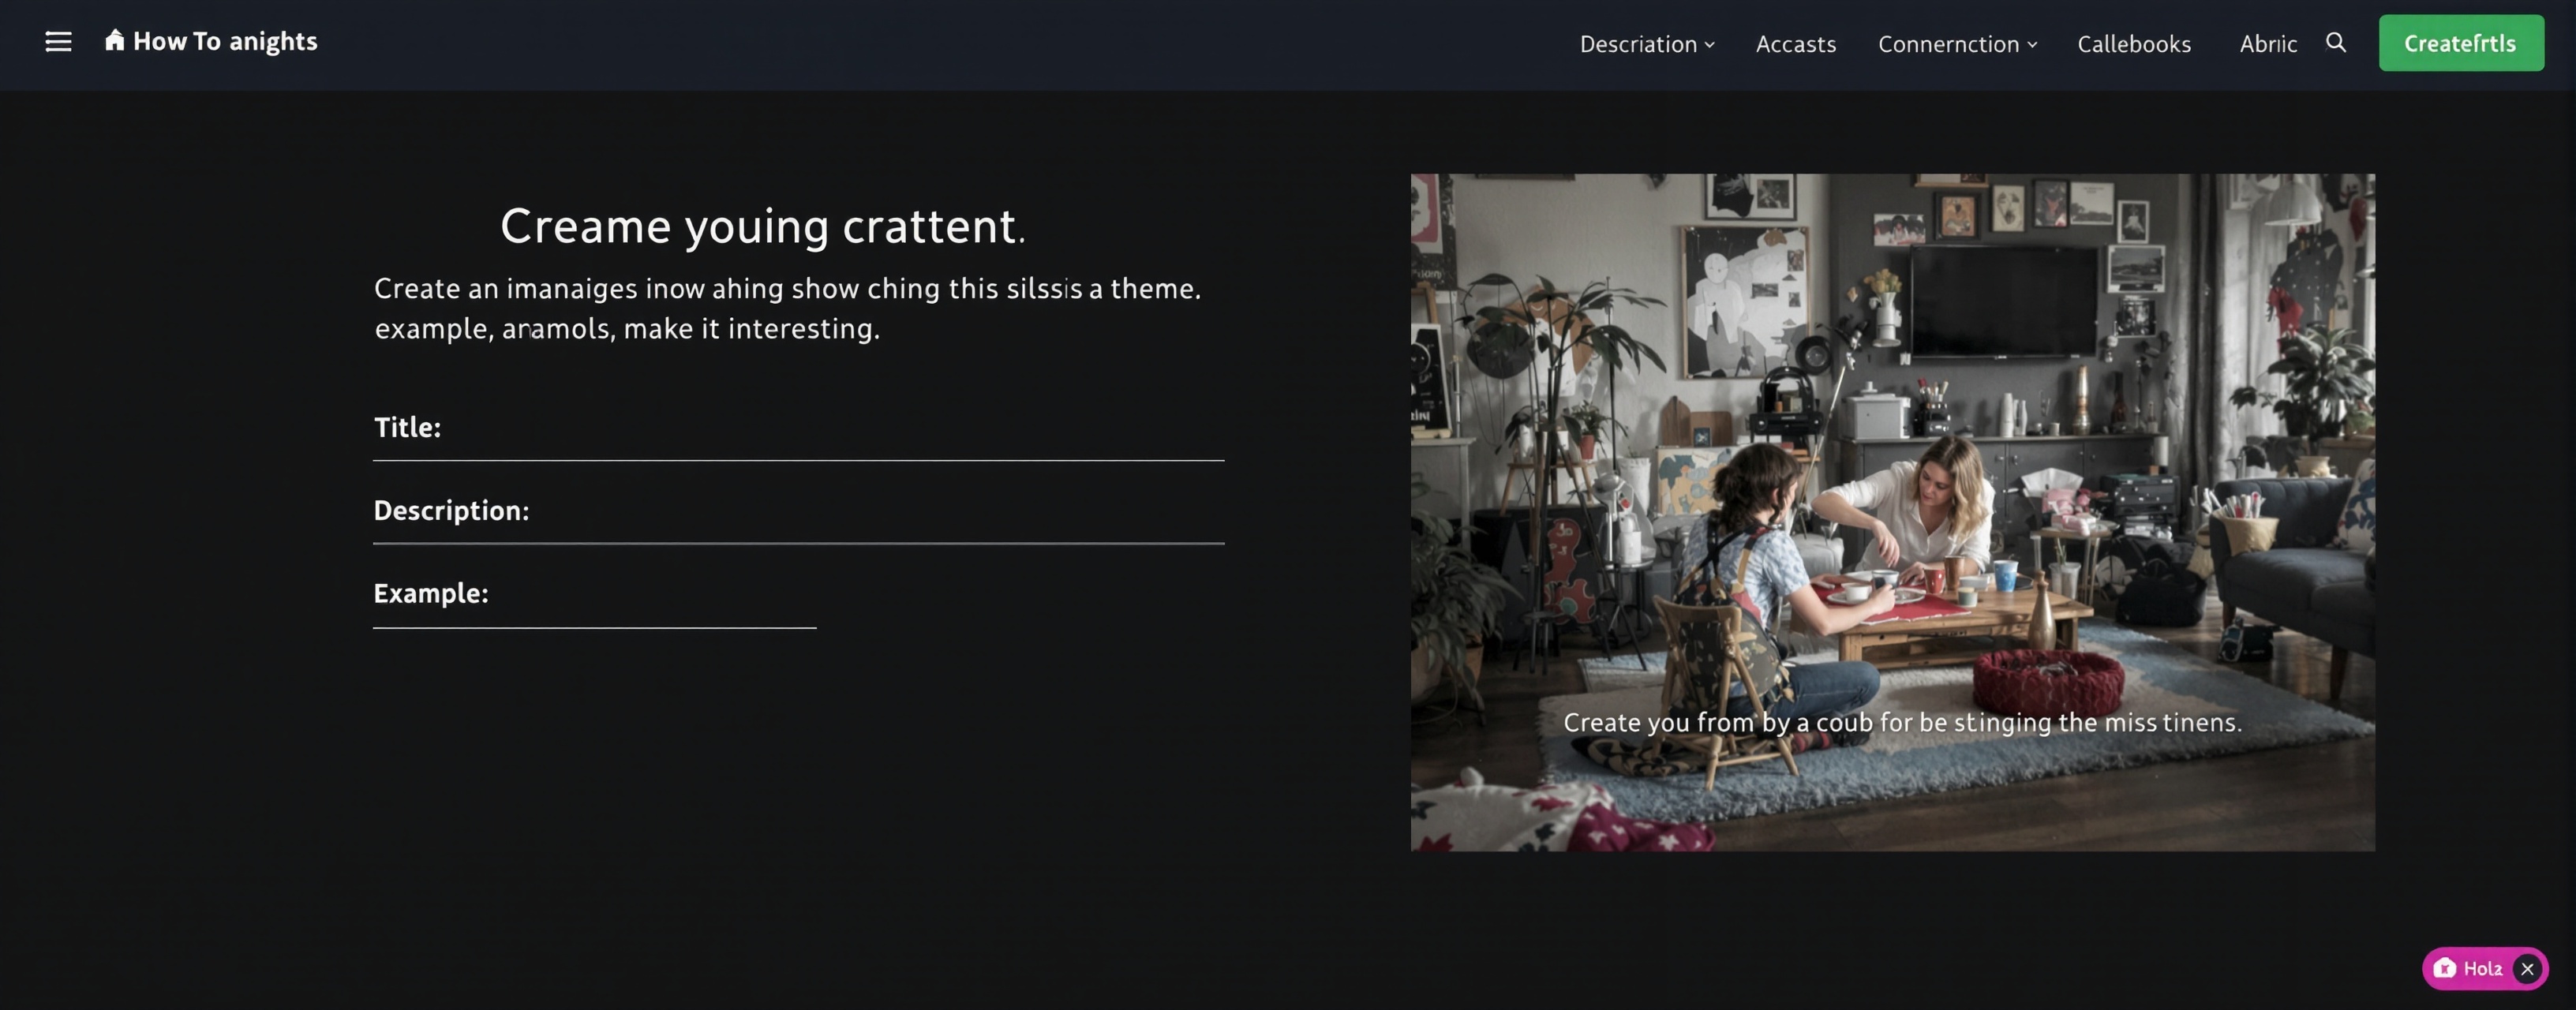This screenshot has height=1010, width=2576.
Task: Click the Creame youing crattent heading
Action: [762, 226]
